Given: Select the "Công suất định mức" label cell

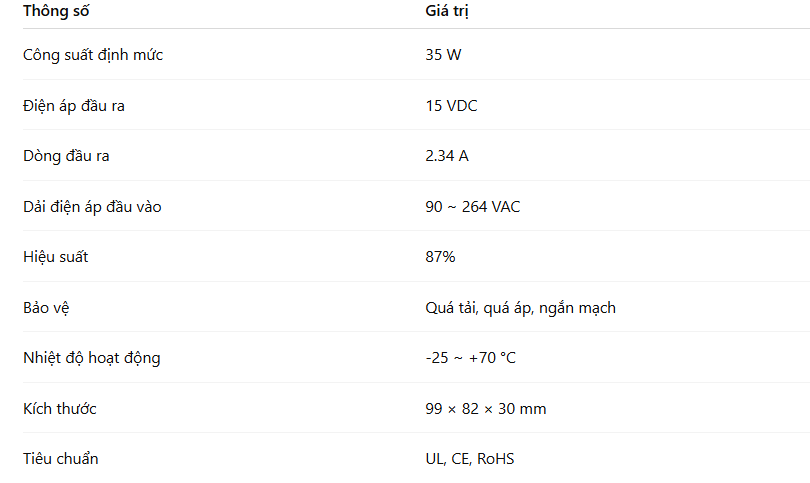Looking at the screenshot, I should click(x=93, y=55).
